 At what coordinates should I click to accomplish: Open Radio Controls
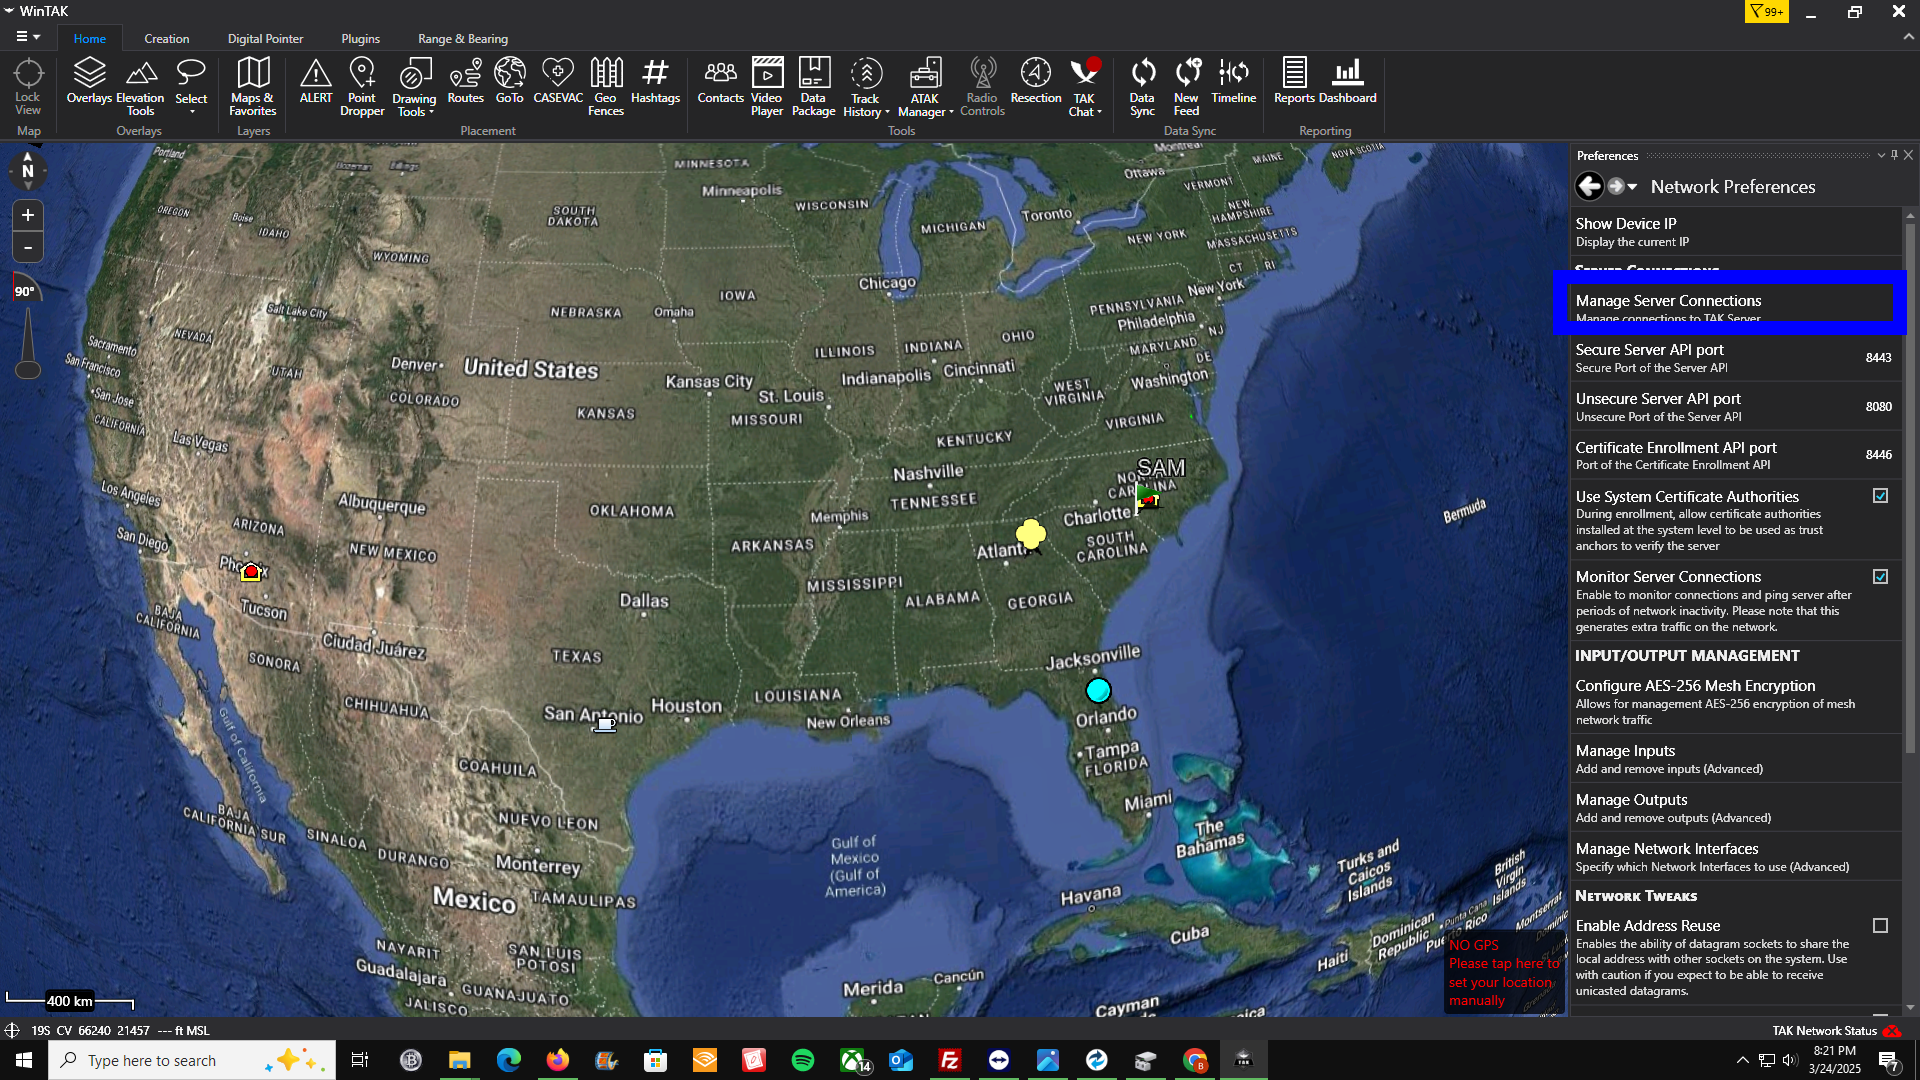pyautogui.click(x=982, y=87)
